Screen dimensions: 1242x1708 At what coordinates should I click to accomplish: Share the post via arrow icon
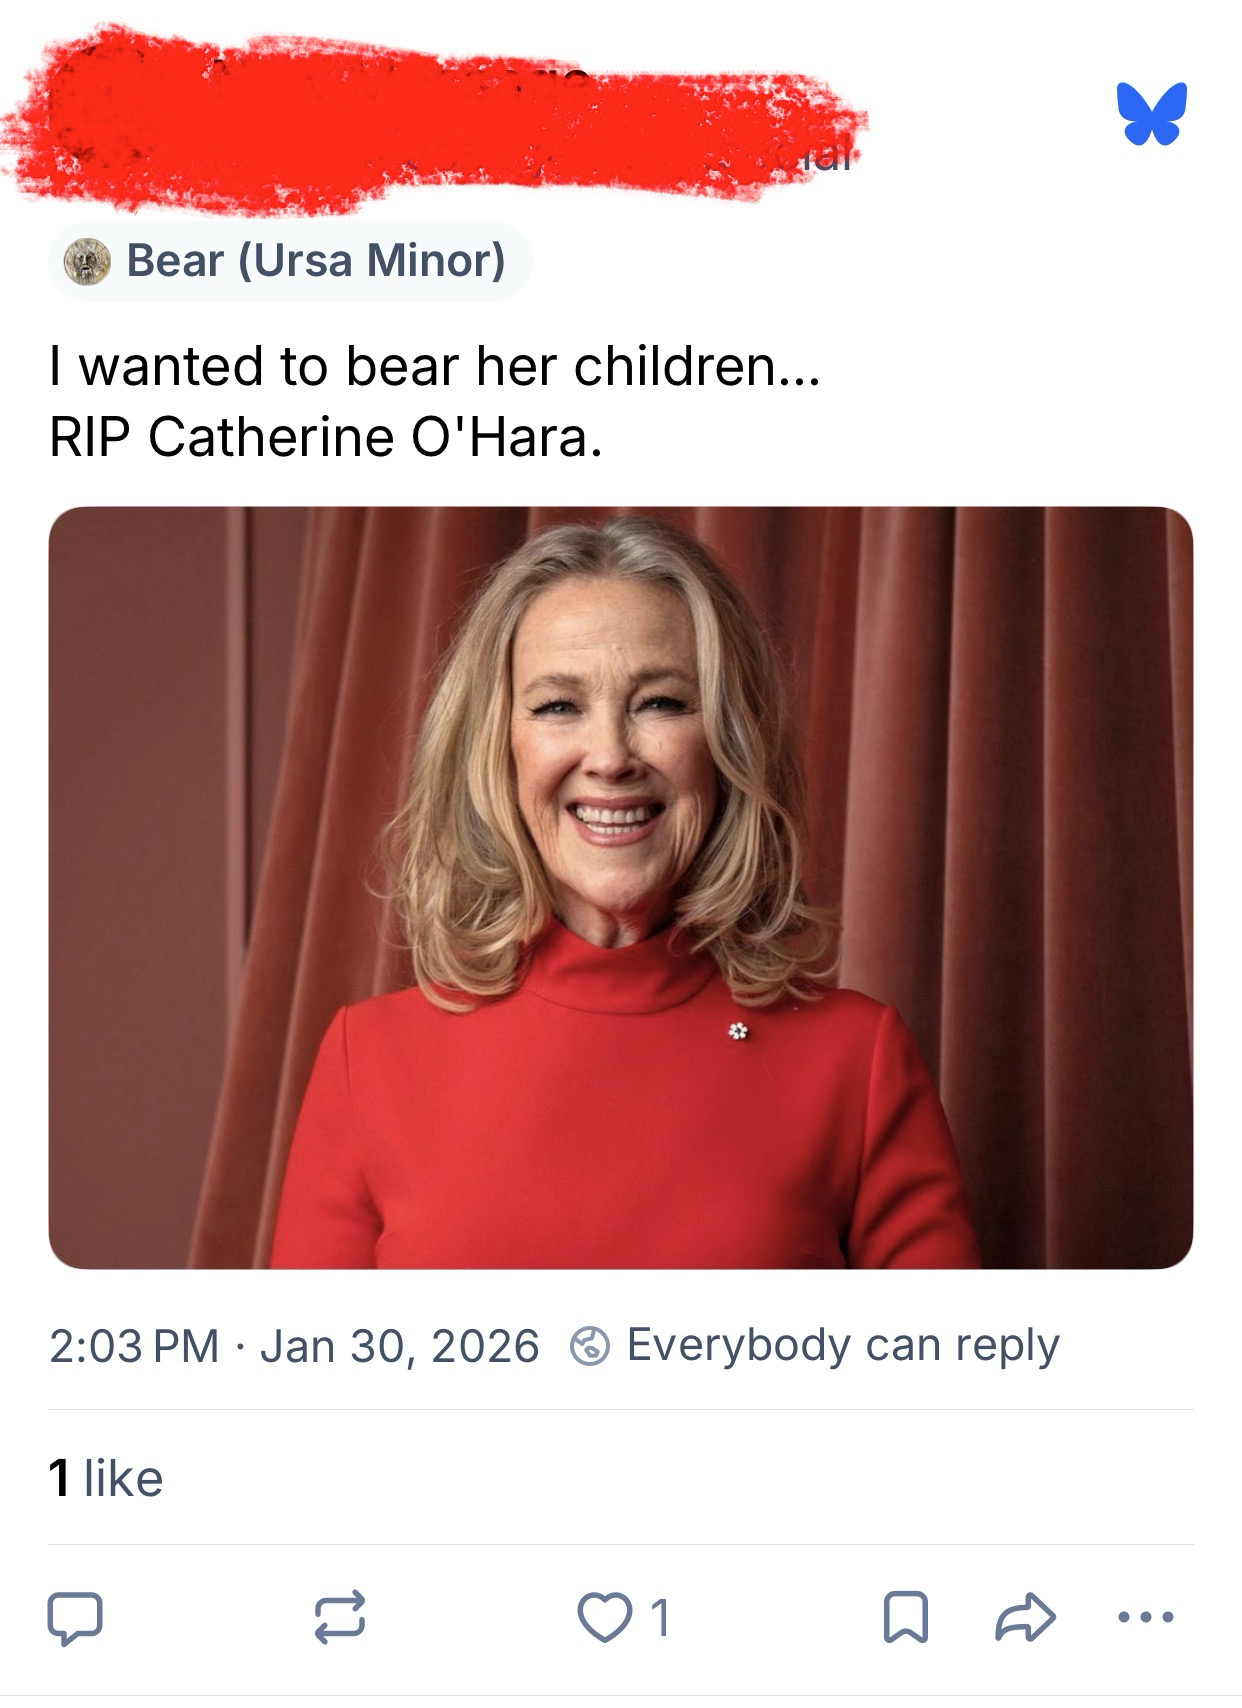pos(1025,1617)
